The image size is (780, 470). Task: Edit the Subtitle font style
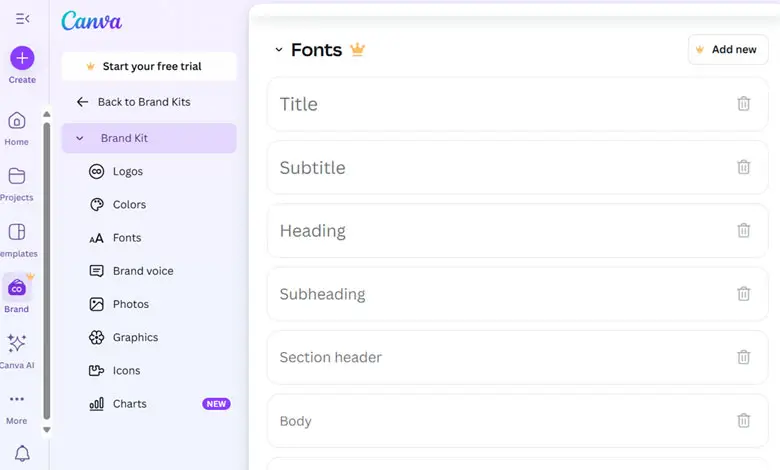tap(517, 168)
